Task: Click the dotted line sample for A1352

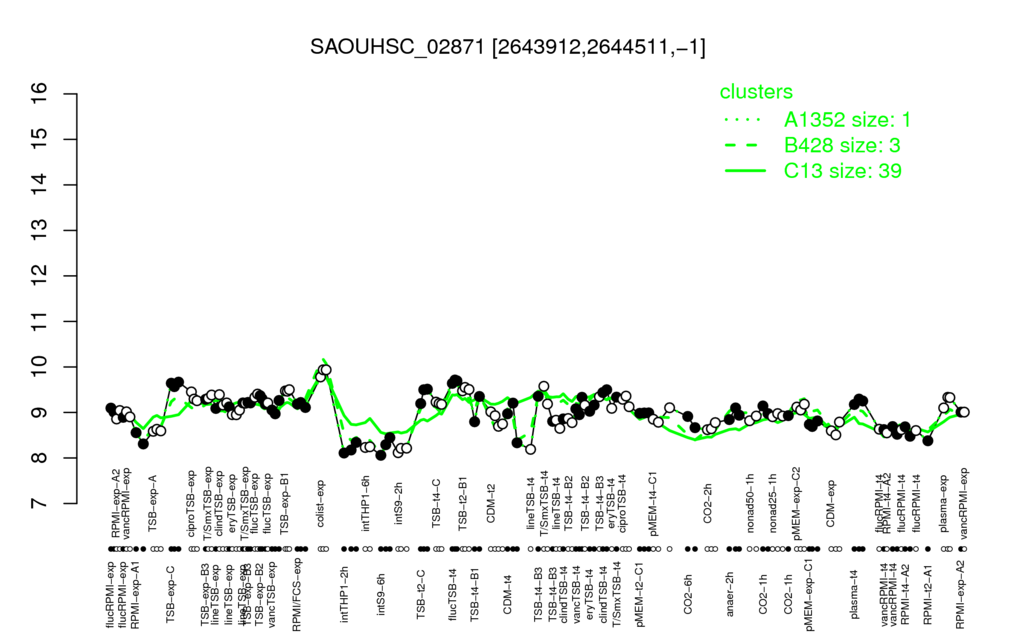Action: pos(744,120)
